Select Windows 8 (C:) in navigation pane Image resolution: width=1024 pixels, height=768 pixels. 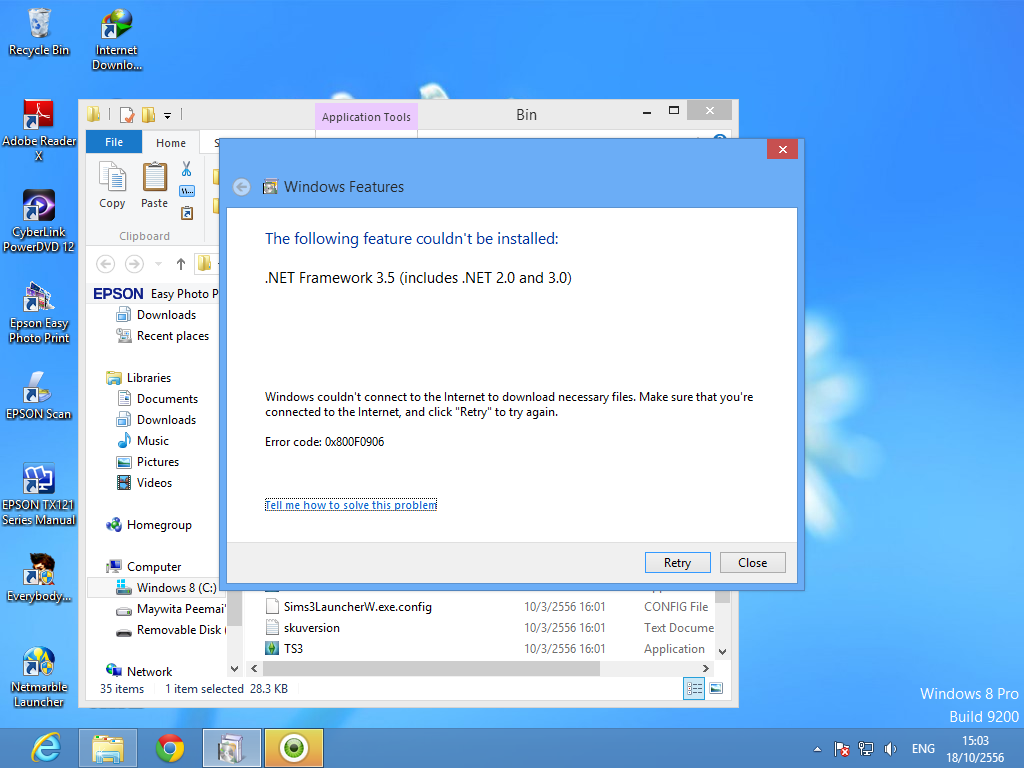[x=175, y=587]
